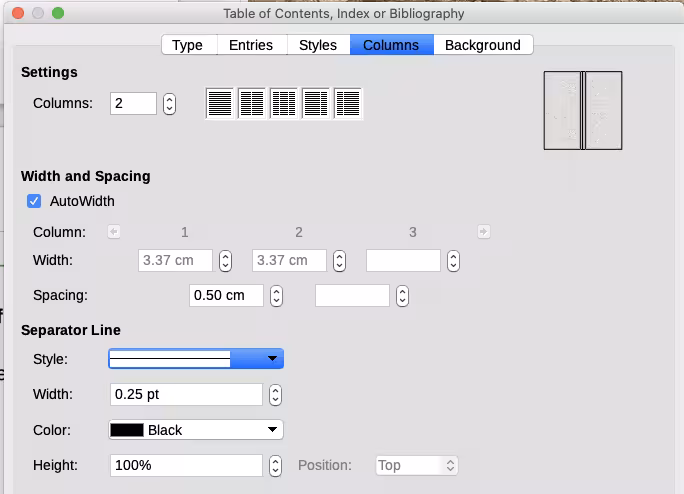The image size is (684, 494).
Task: Click the black color swatch in Color
Action: point(127,430)
